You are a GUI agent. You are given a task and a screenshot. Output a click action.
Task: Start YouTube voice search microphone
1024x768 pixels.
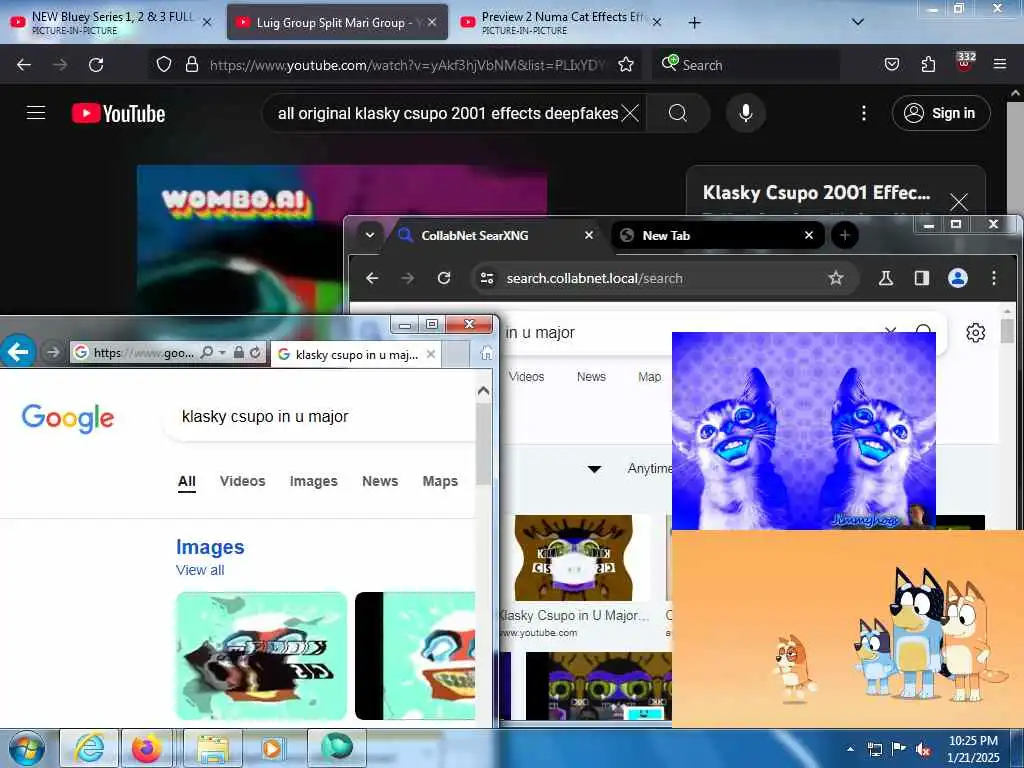[746, 113]
